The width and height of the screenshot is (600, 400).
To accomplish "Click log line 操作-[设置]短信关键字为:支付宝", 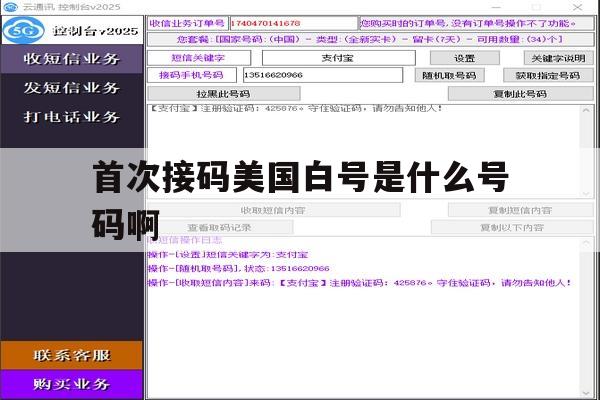I will pos(228,255).
